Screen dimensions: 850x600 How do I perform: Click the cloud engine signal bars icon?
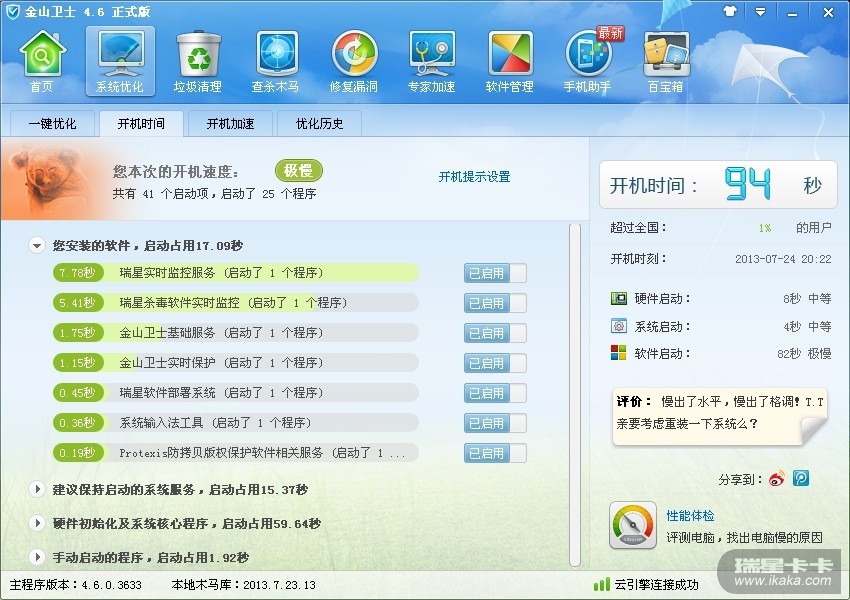[602, 584]
